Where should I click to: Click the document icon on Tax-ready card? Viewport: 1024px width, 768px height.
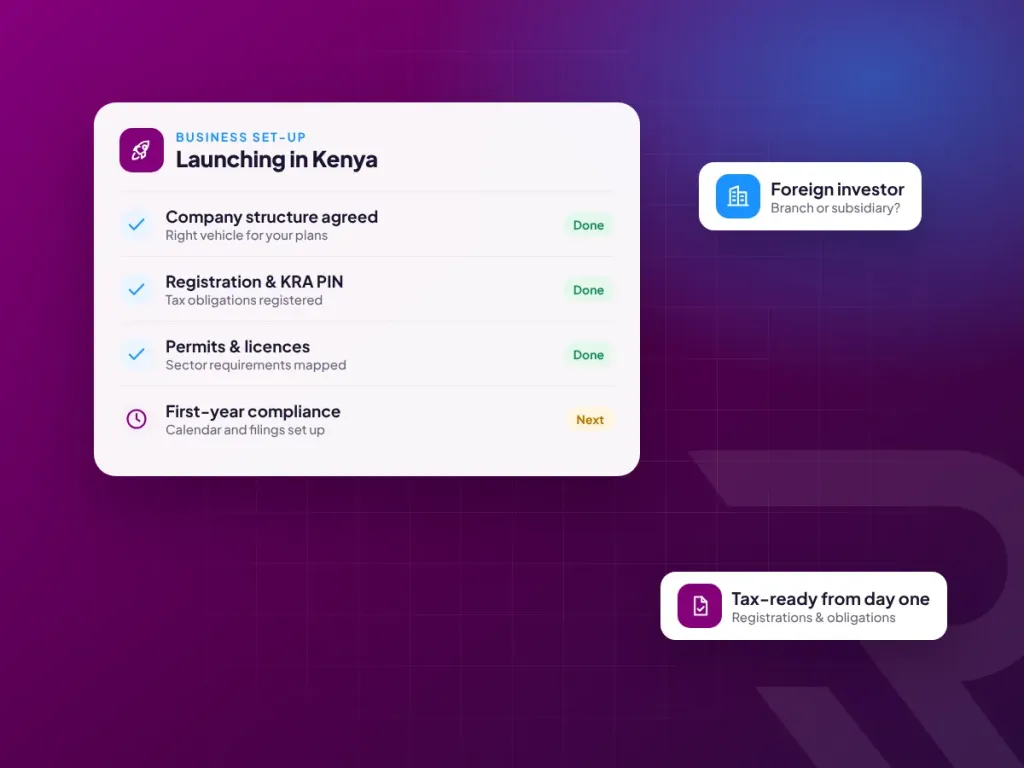(699, 605)
